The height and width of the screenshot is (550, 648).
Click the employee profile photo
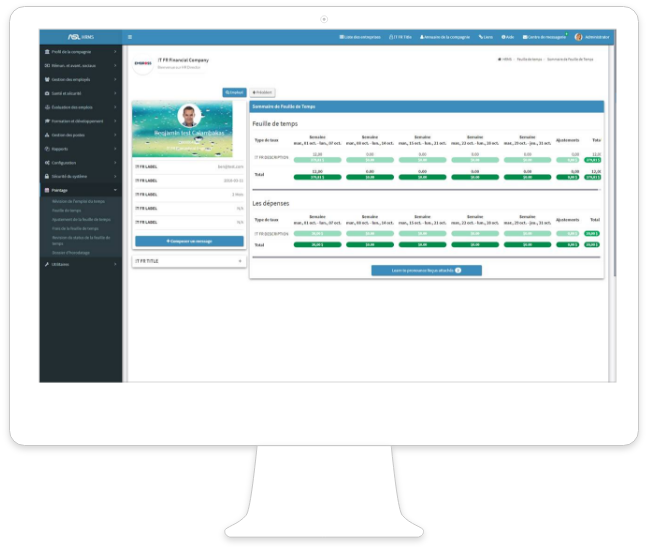188,116
